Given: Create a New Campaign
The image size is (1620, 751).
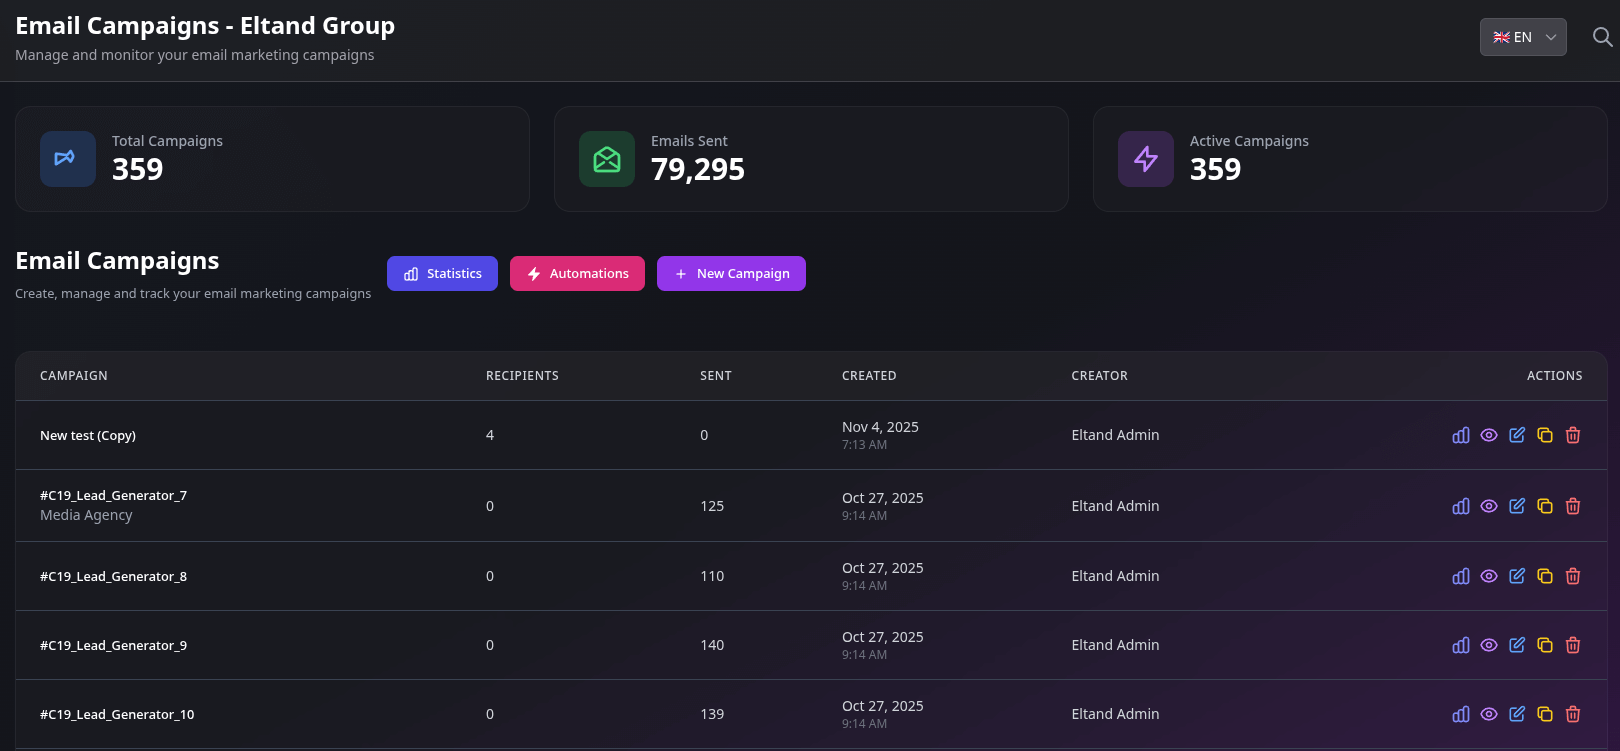Looking at the screenshot, I should [731, 274].
